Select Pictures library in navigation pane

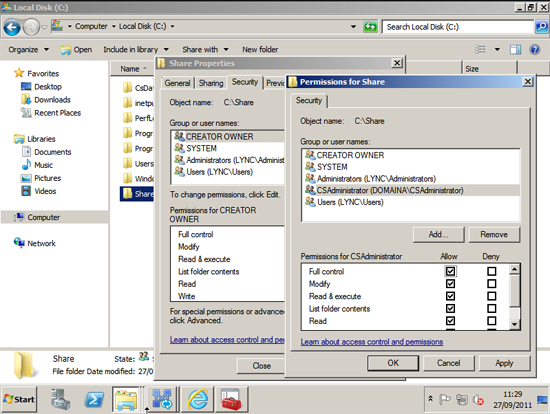[47, 178]
